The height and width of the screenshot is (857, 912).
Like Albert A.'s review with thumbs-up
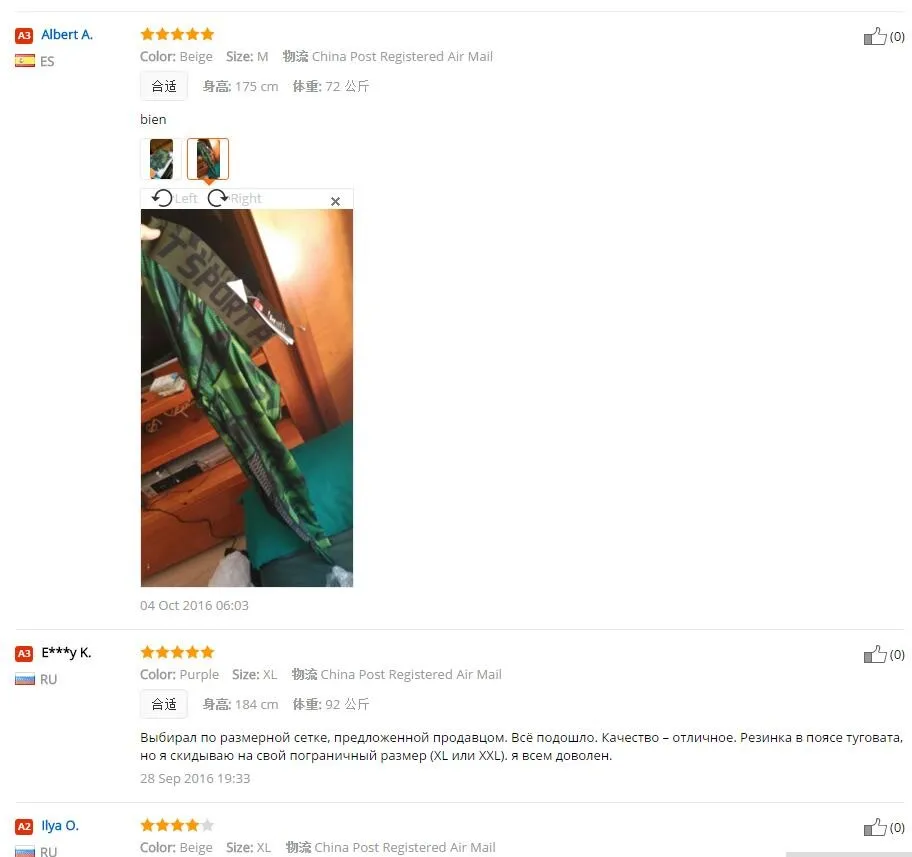[874, 36]
